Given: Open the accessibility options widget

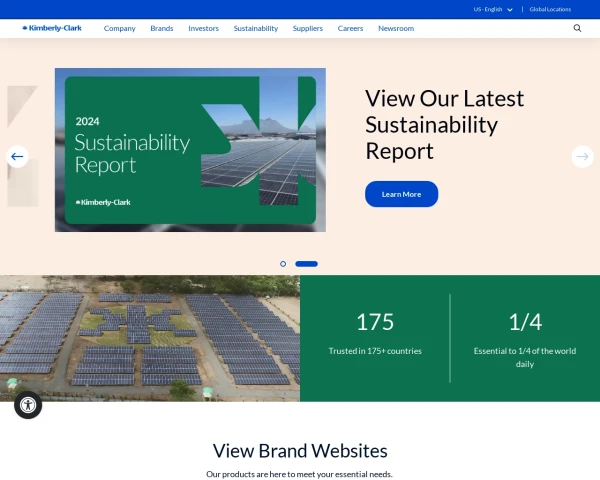Looking at the screenshot, I should point(28,405).
